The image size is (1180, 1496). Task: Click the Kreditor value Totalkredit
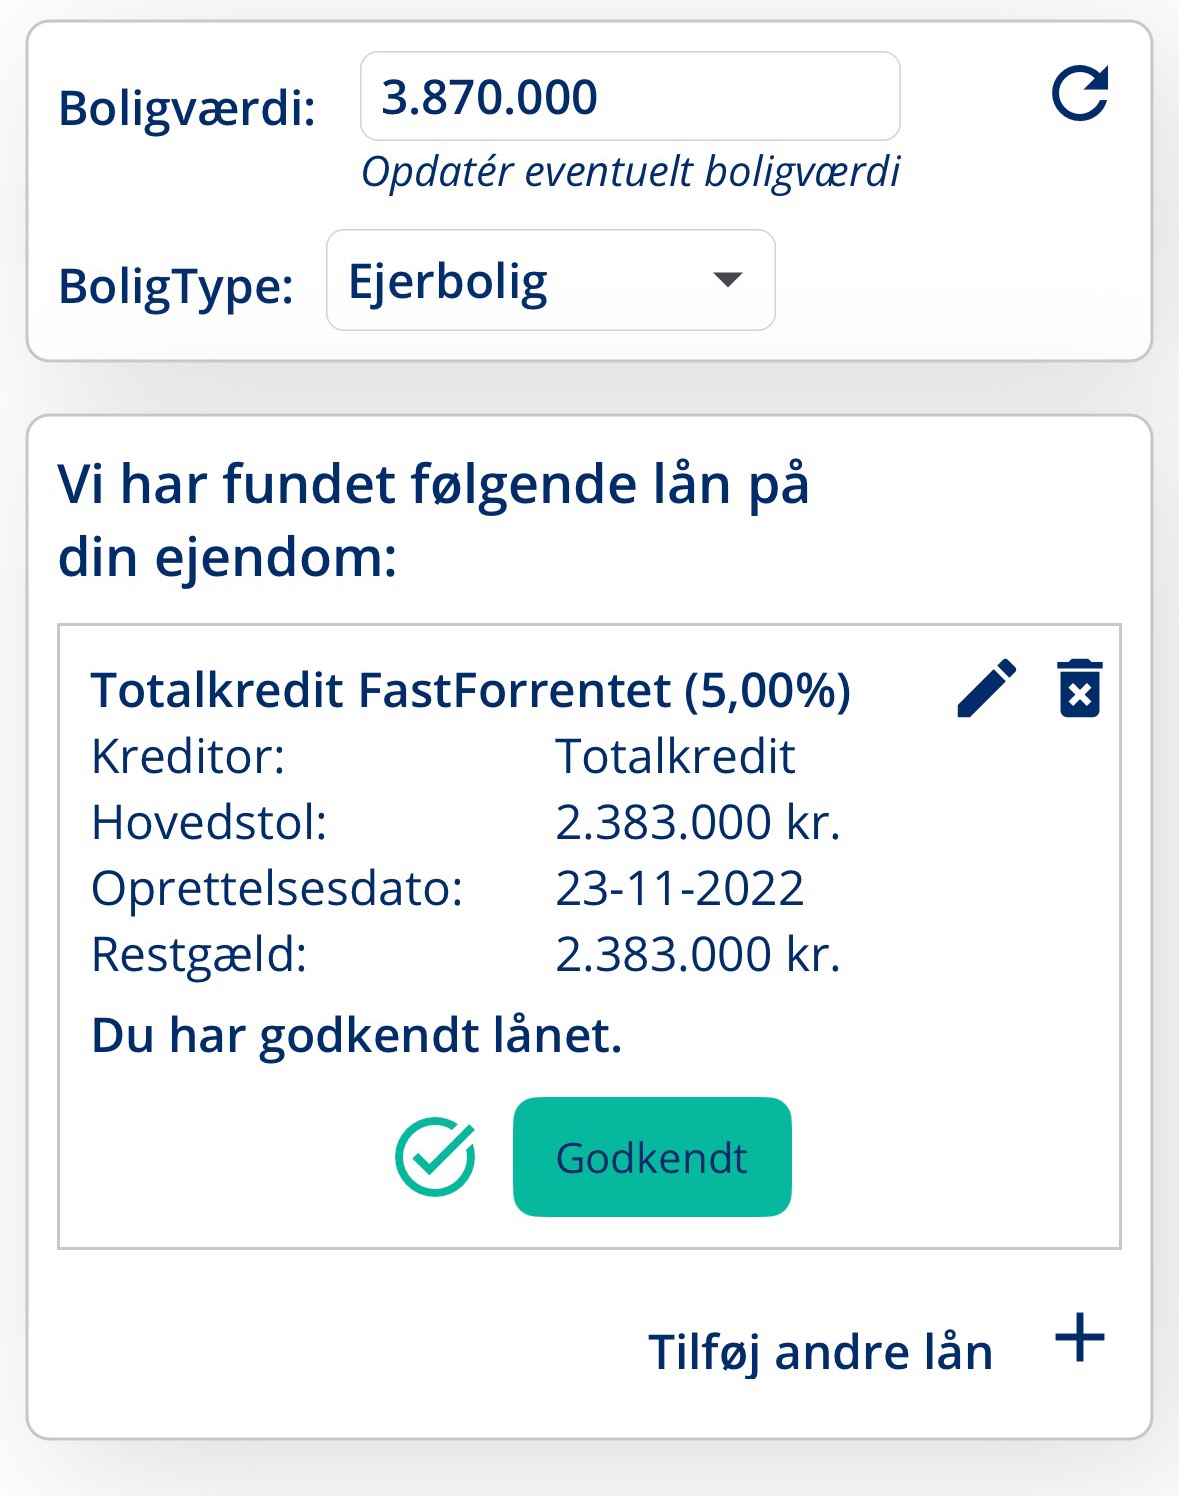coord(675,756)
